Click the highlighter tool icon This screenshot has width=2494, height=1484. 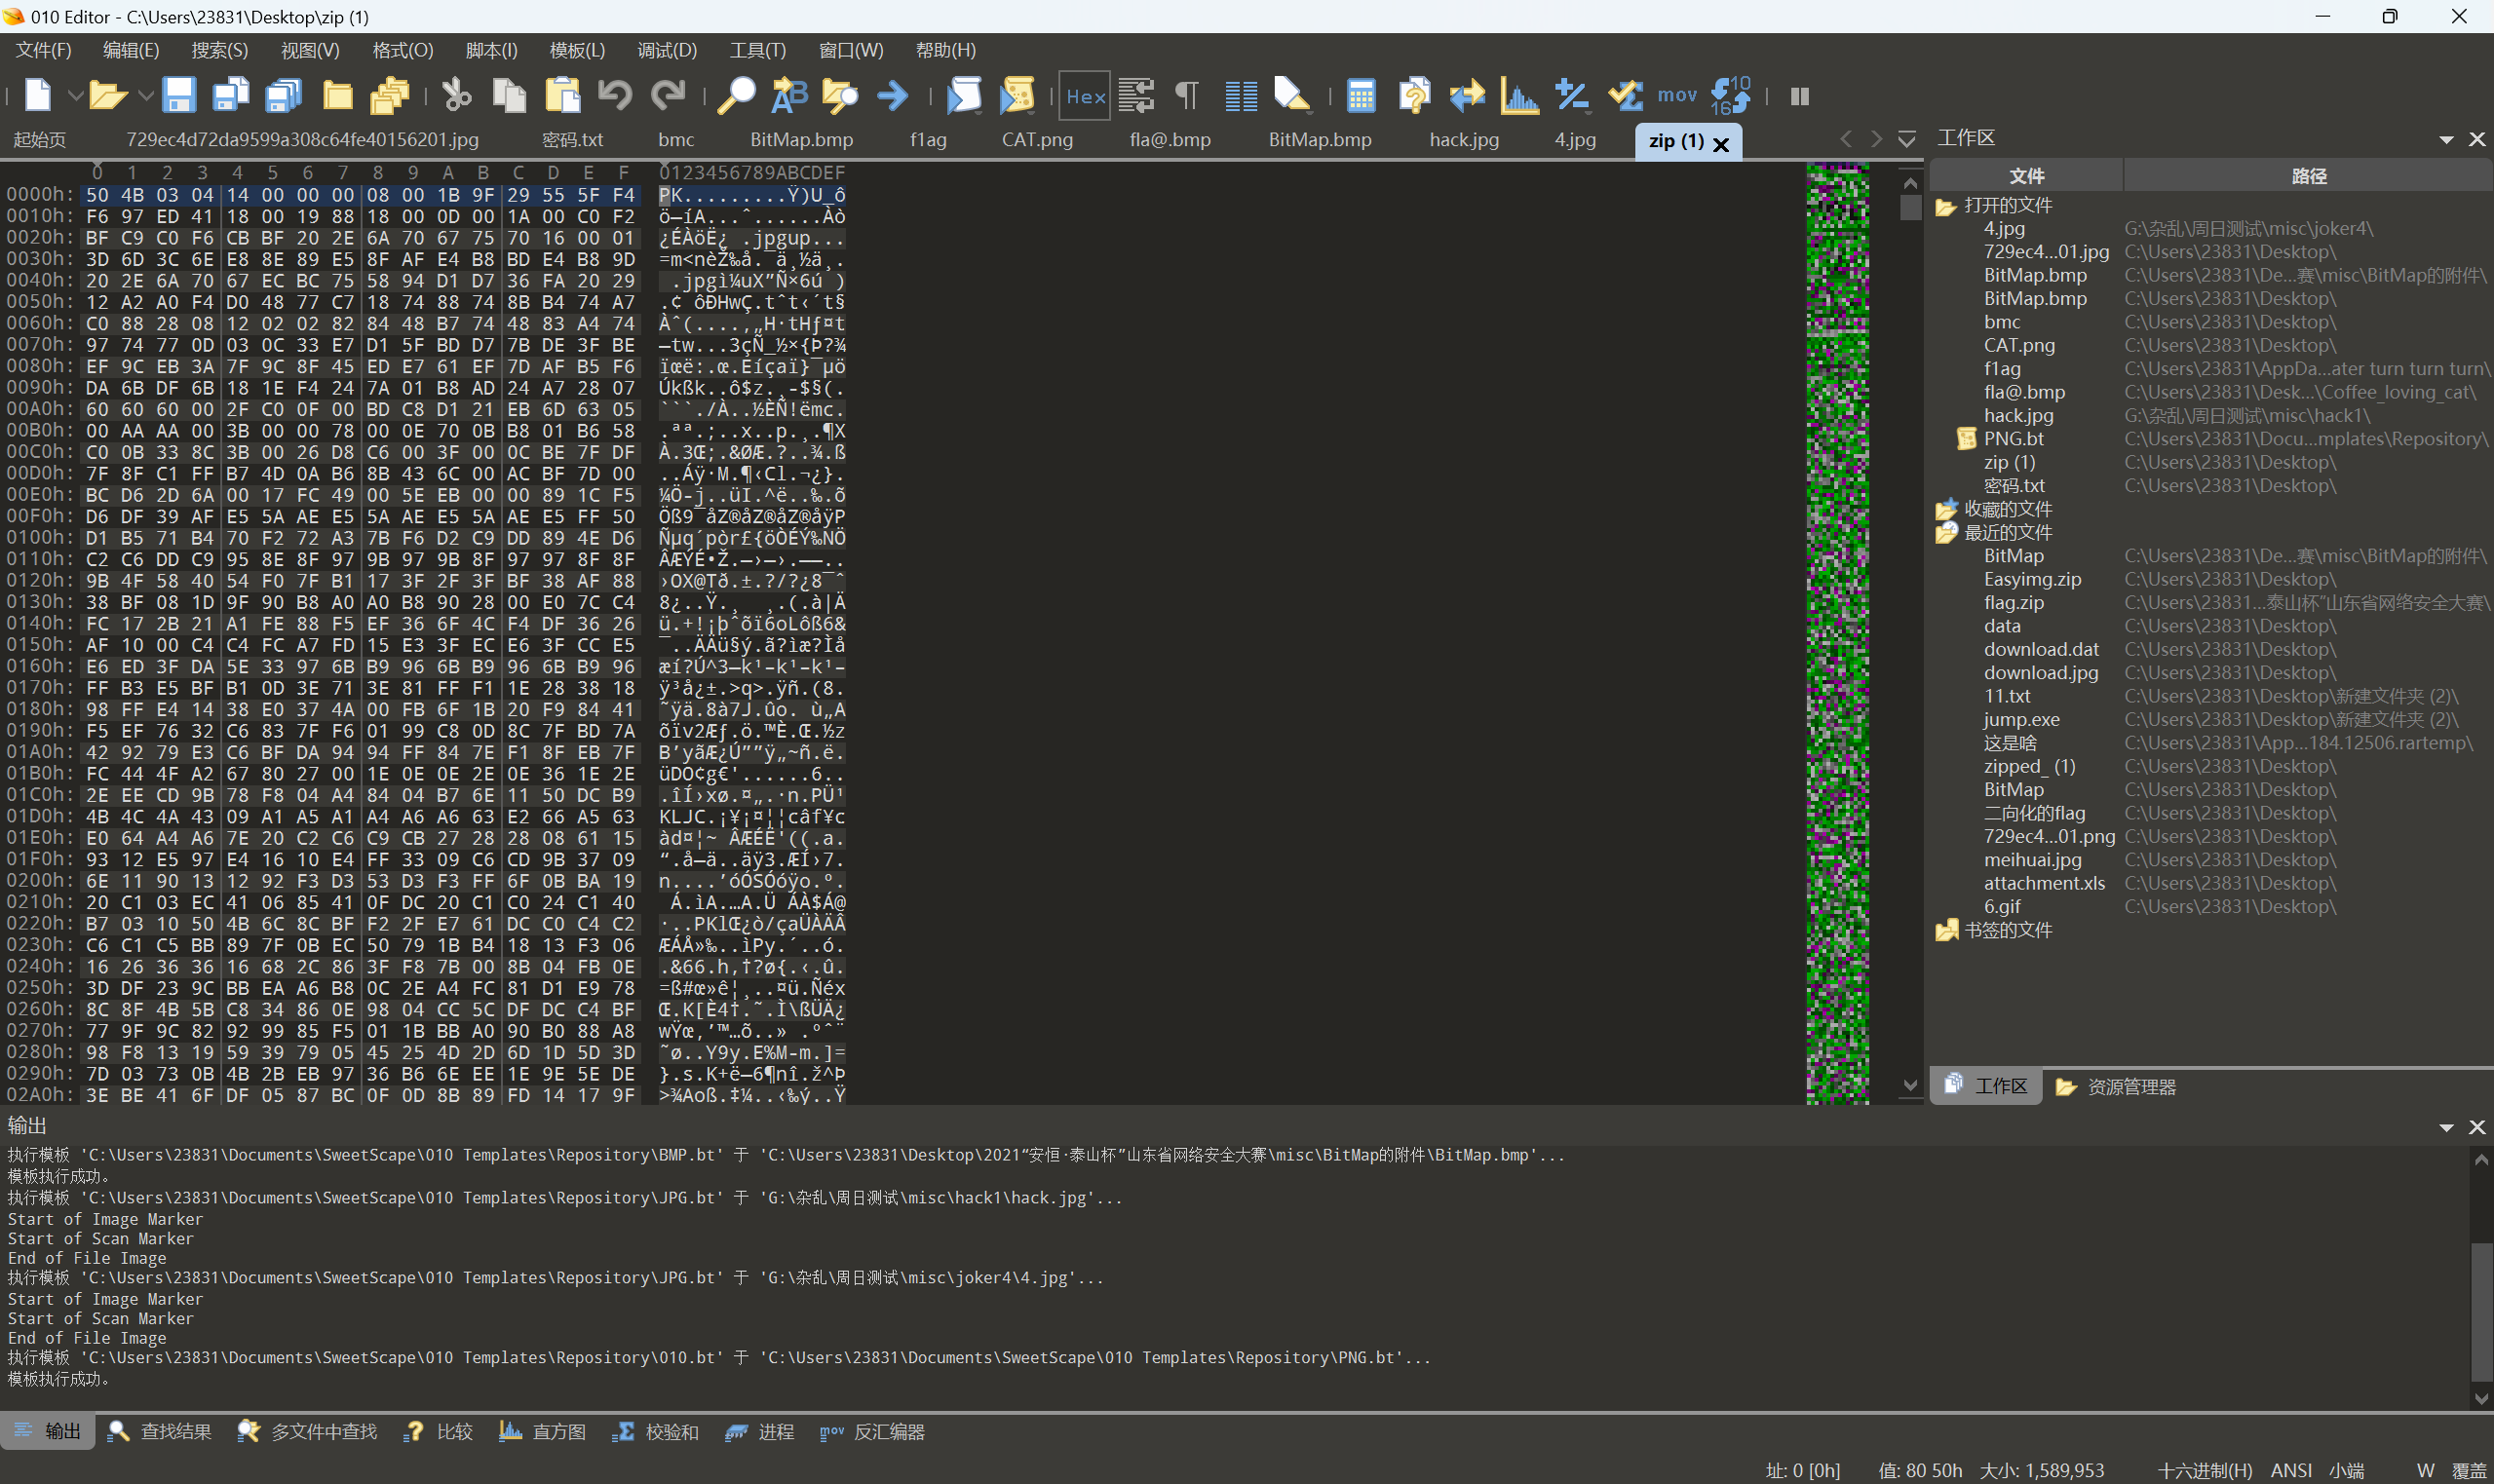[1292, 96]
